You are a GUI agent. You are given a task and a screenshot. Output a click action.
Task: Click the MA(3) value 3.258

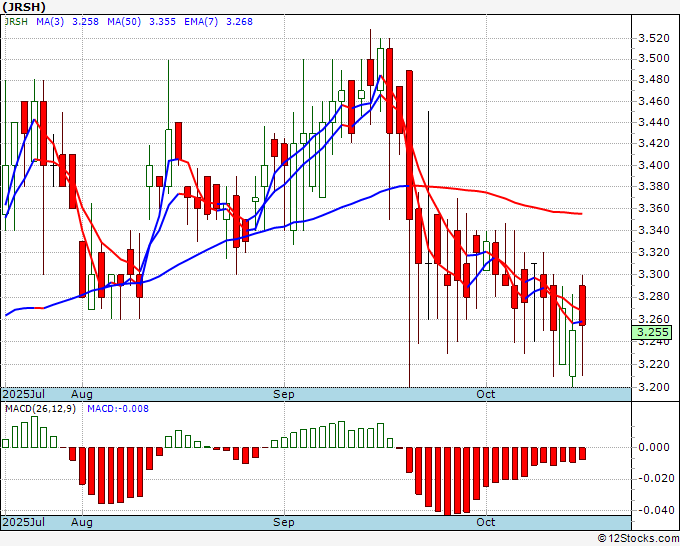[85, 22]
